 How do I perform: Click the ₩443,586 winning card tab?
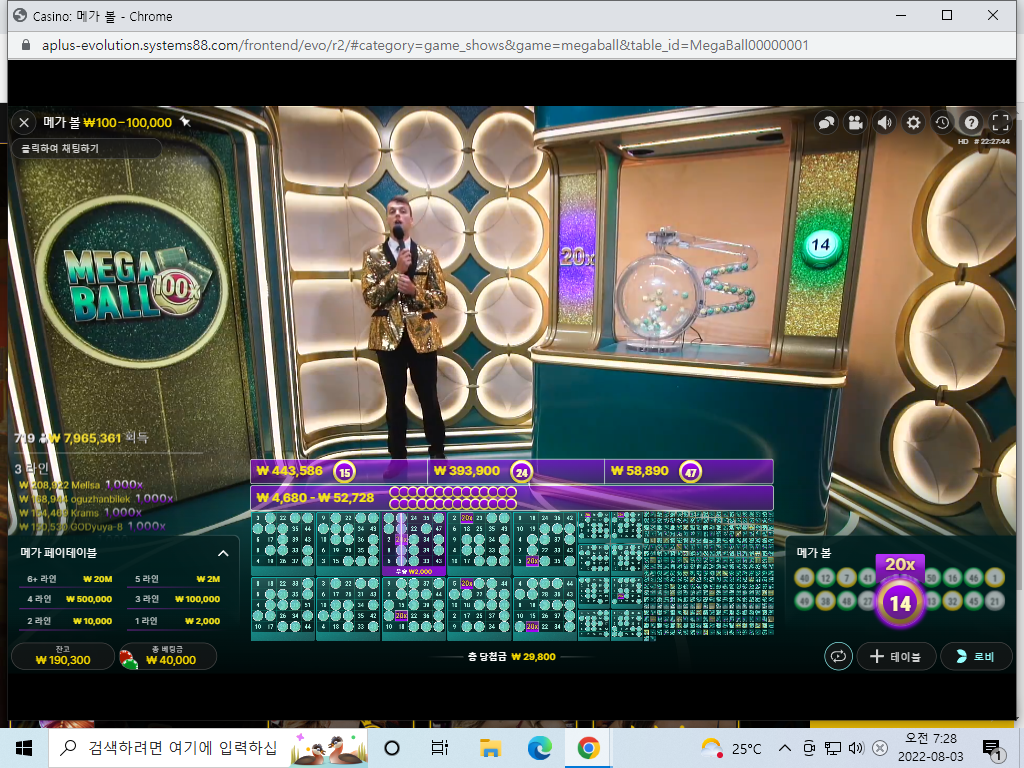(339, 472)
